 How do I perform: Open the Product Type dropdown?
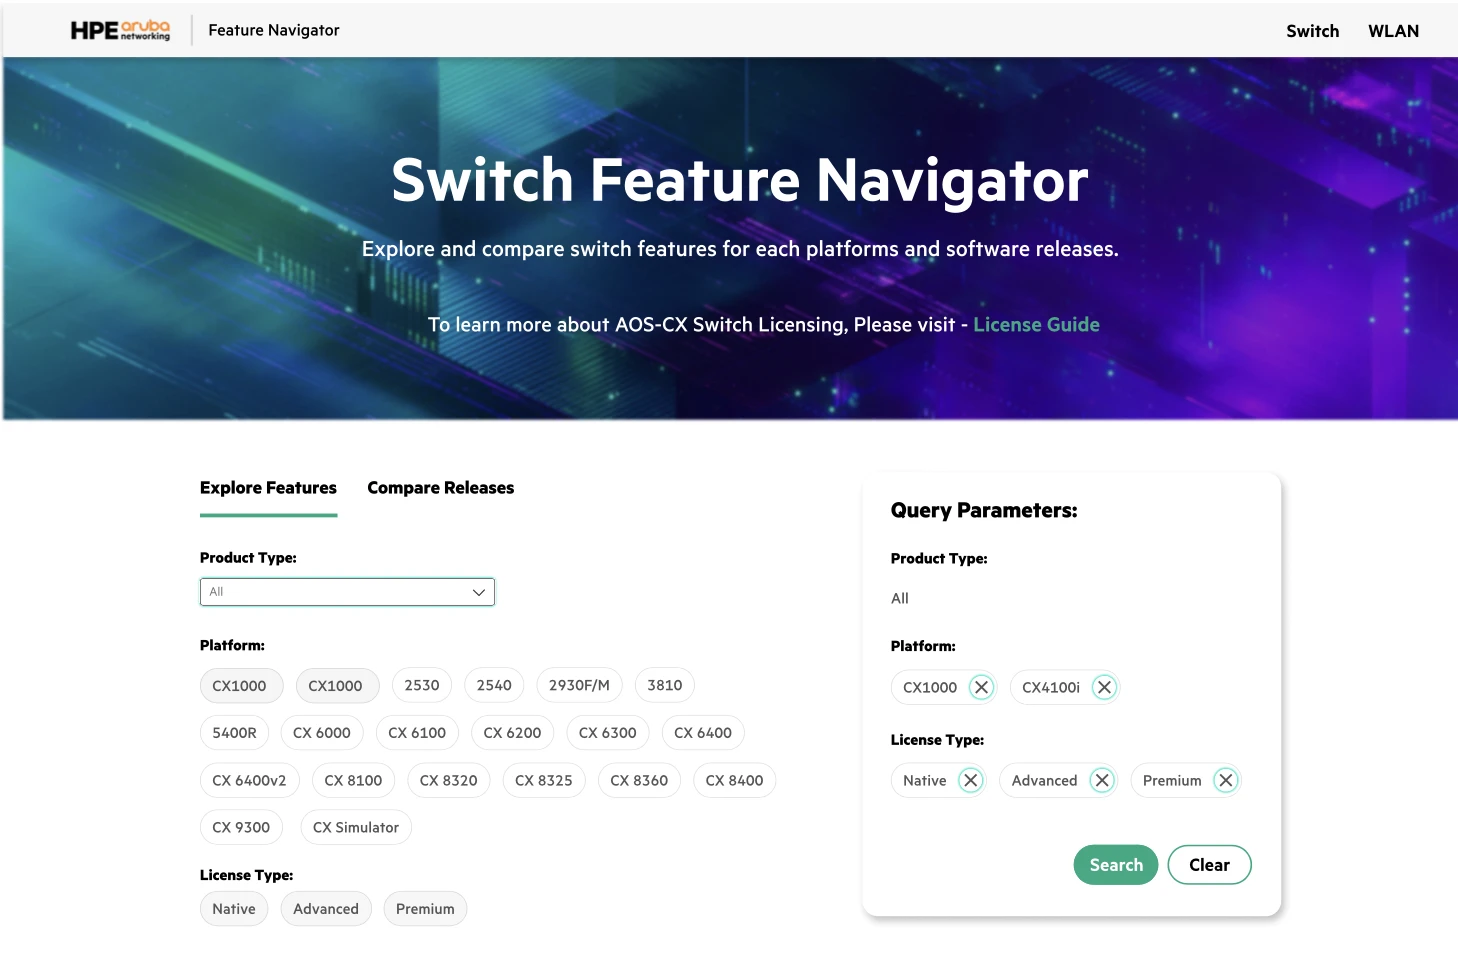point(347,592)
